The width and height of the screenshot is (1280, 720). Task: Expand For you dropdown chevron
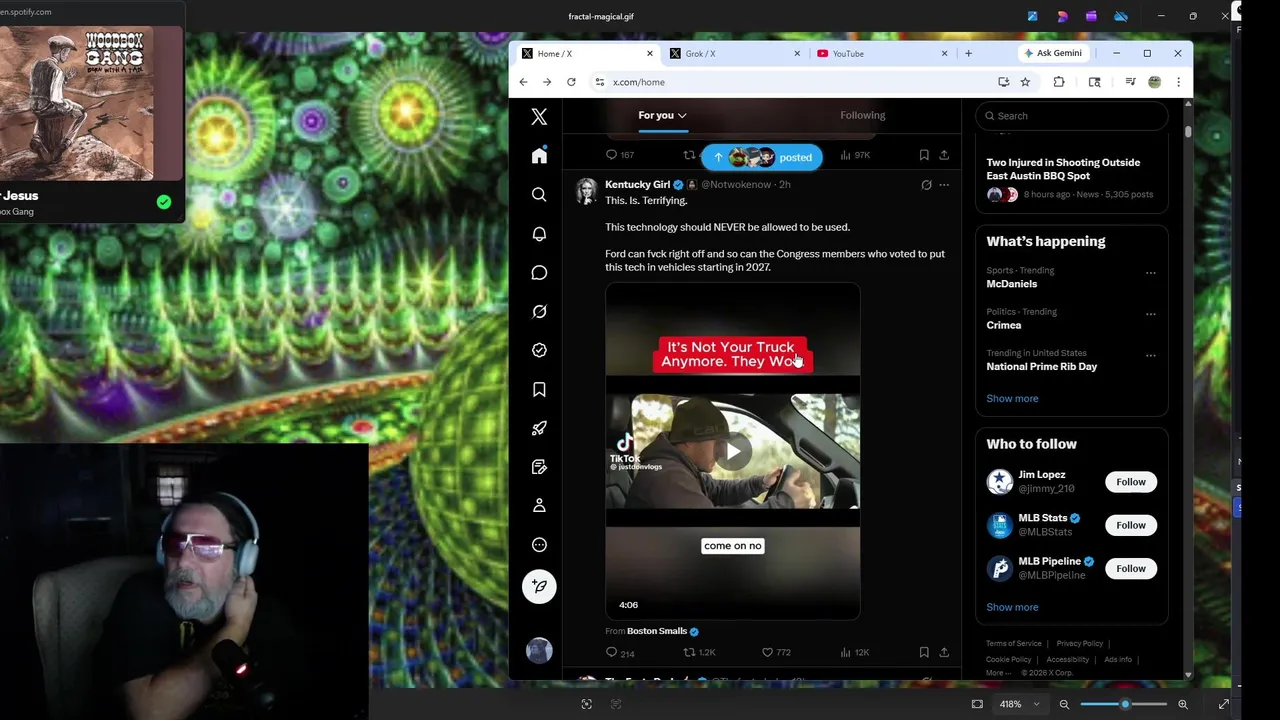[682, 115]
